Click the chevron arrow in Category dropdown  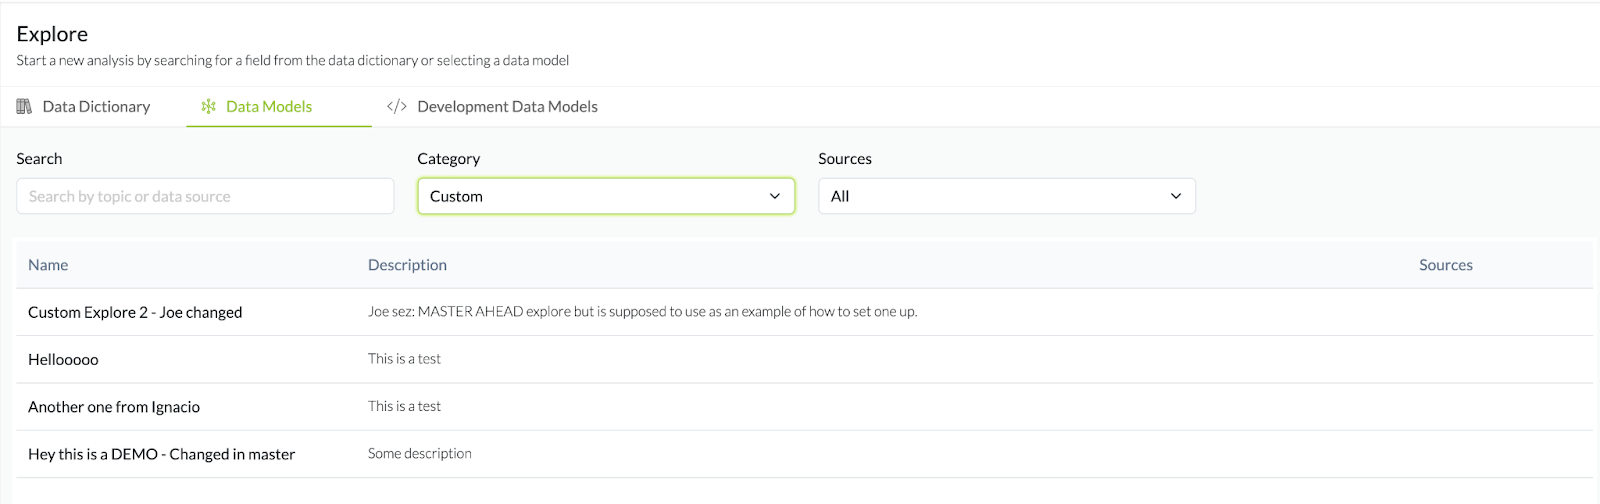pos(775,196)
